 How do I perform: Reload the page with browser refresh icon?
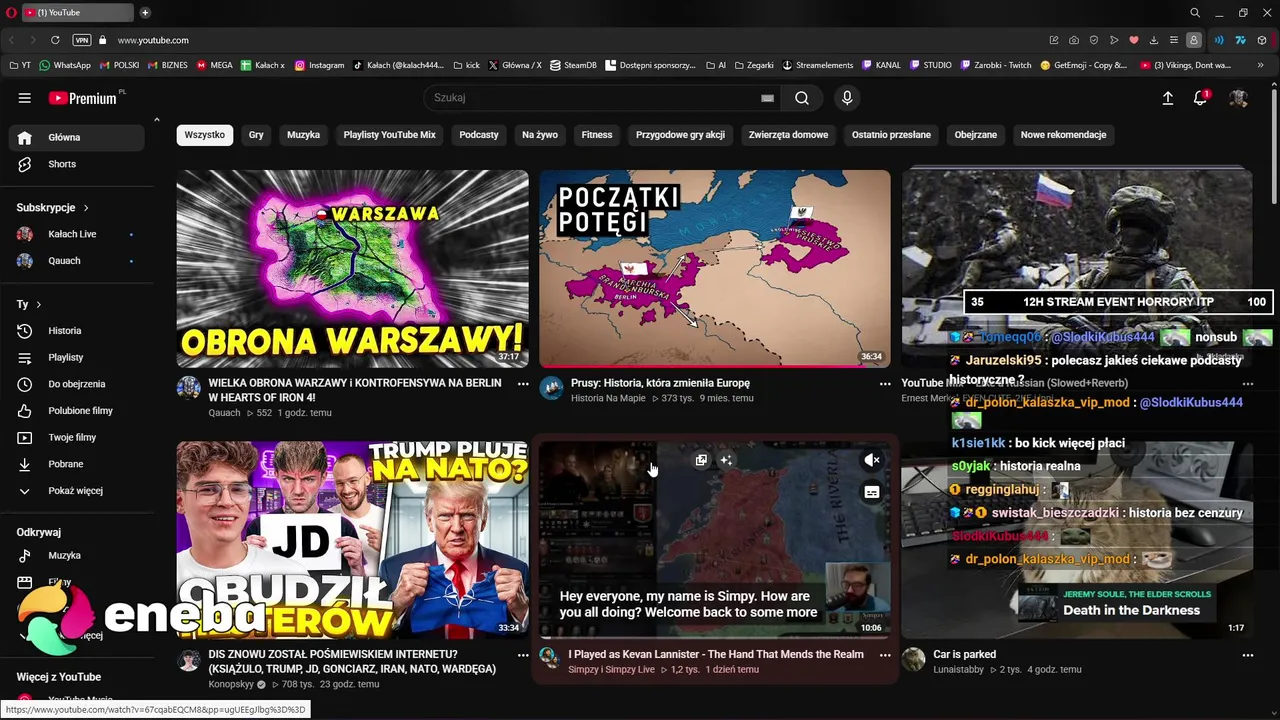click(55, 40)
